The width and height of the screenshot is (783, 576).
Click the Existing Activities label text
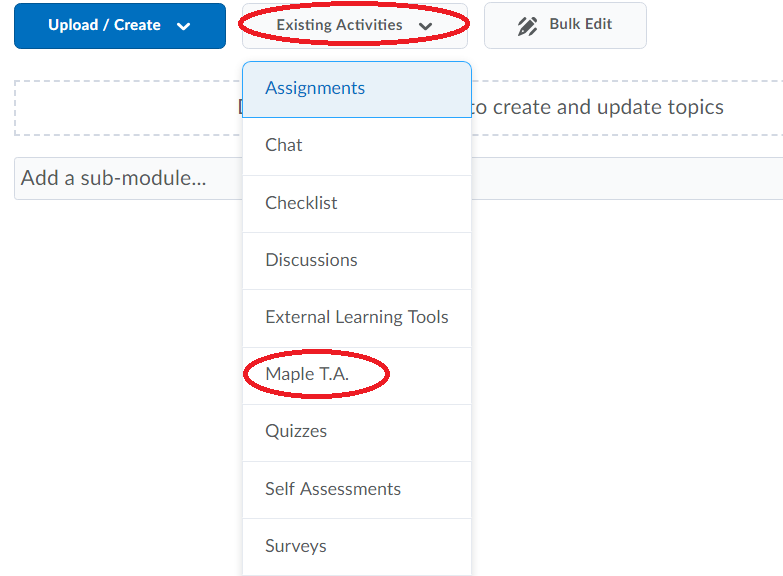click(x=339, y=25)
